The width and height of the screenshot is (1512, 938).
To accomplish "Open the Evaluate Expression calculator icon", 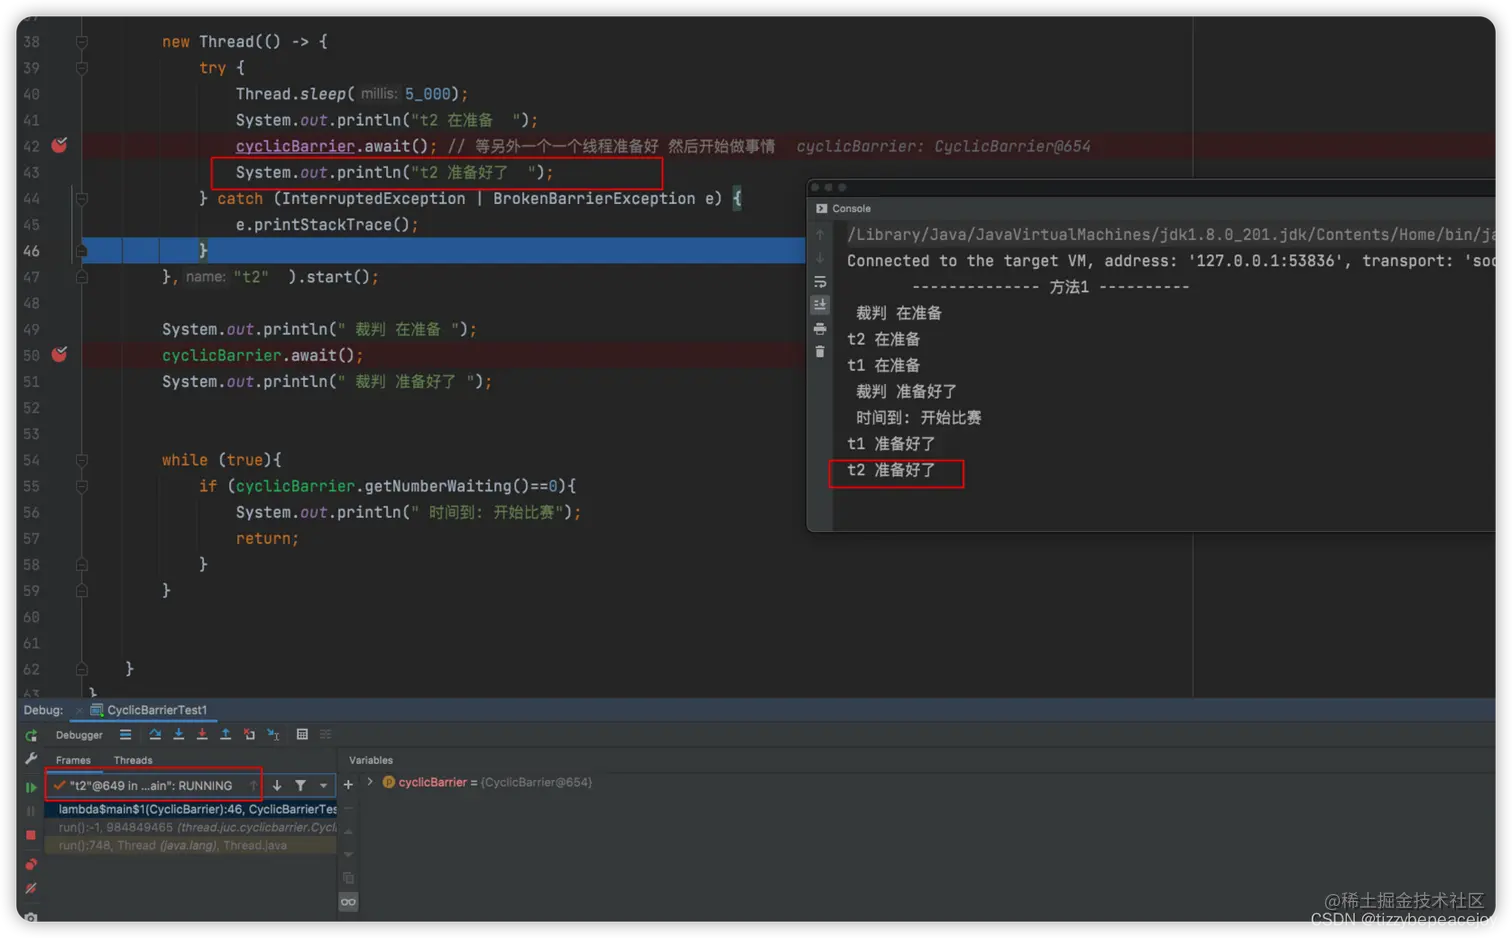I will 302,735.
